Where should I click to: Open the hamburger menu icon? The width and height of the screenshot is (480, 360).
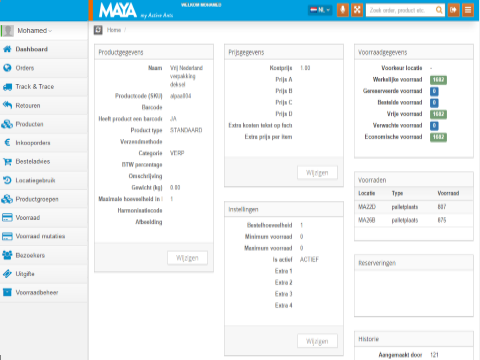[468, 10]
